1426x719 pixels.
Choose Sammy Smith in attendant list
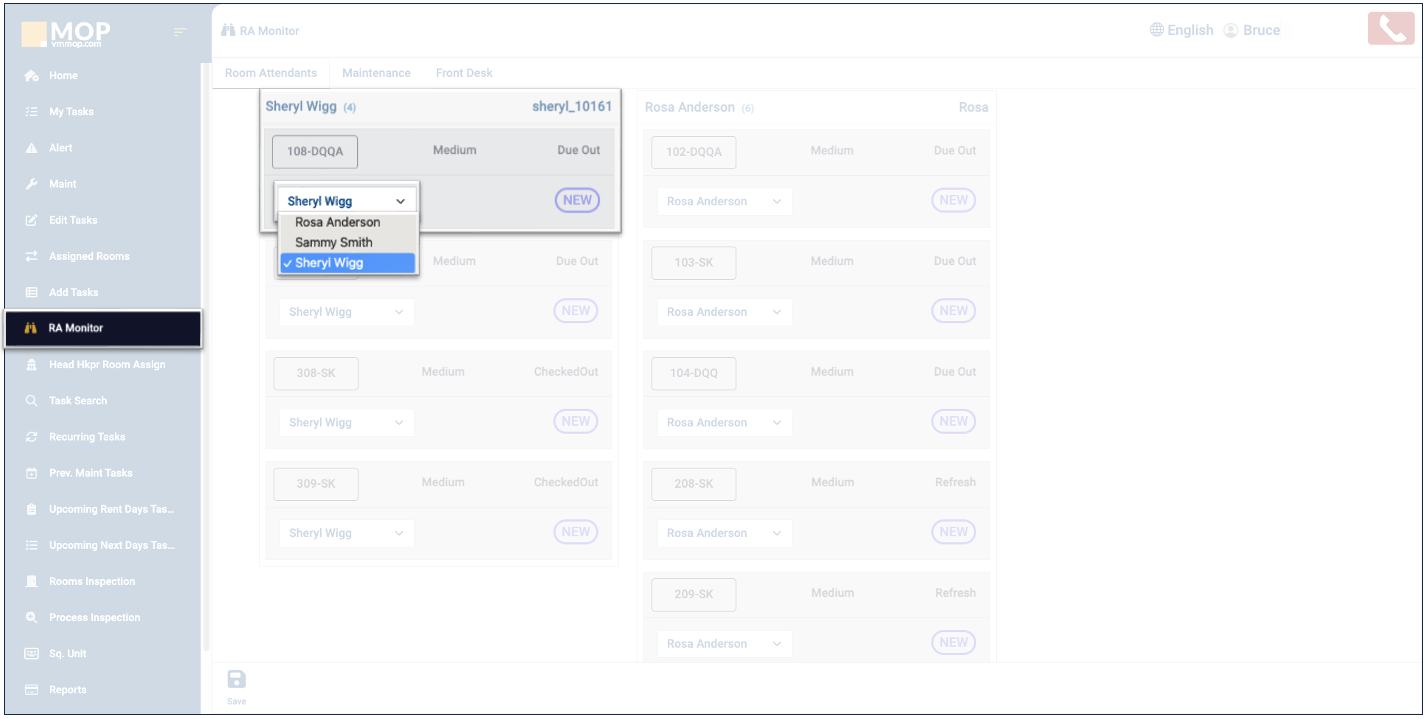[334, 242]
